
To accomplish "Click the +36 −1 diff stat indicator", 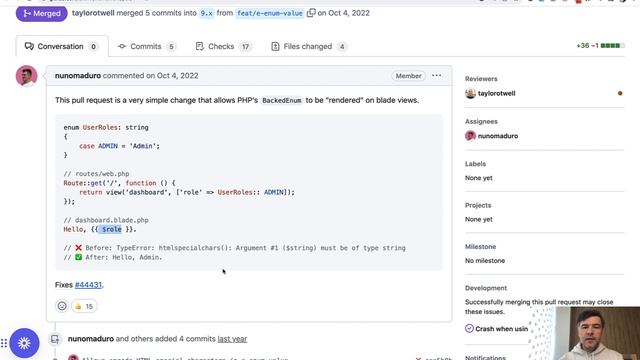I will pos(600,46).
